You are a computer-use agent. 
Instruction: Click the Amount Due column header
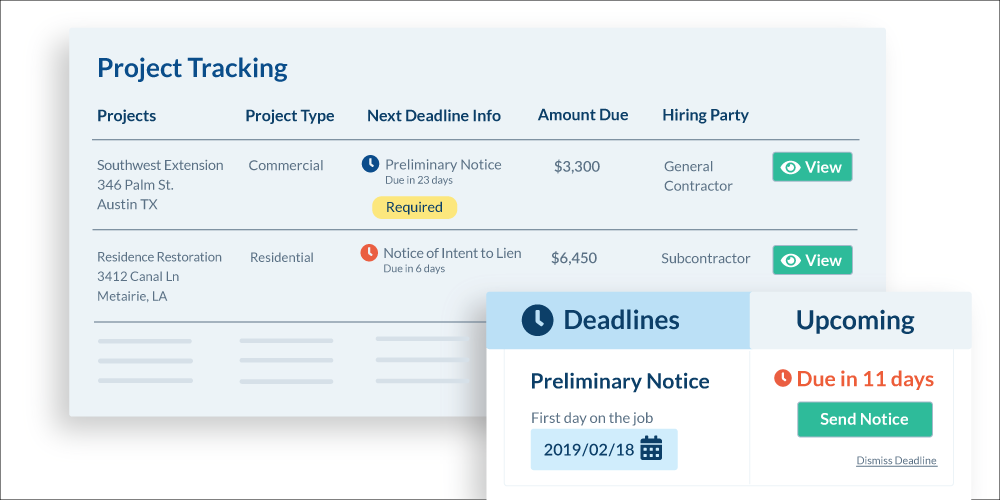(583, 114)
